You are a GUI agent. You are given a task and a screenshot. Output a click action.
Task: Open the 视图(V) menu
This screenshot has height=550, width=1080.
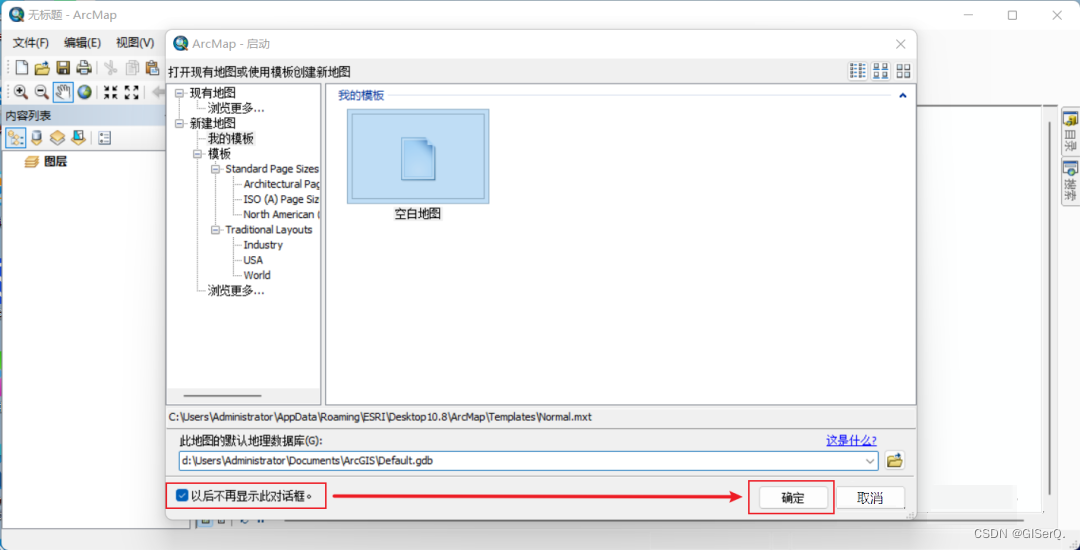(135, 43)
